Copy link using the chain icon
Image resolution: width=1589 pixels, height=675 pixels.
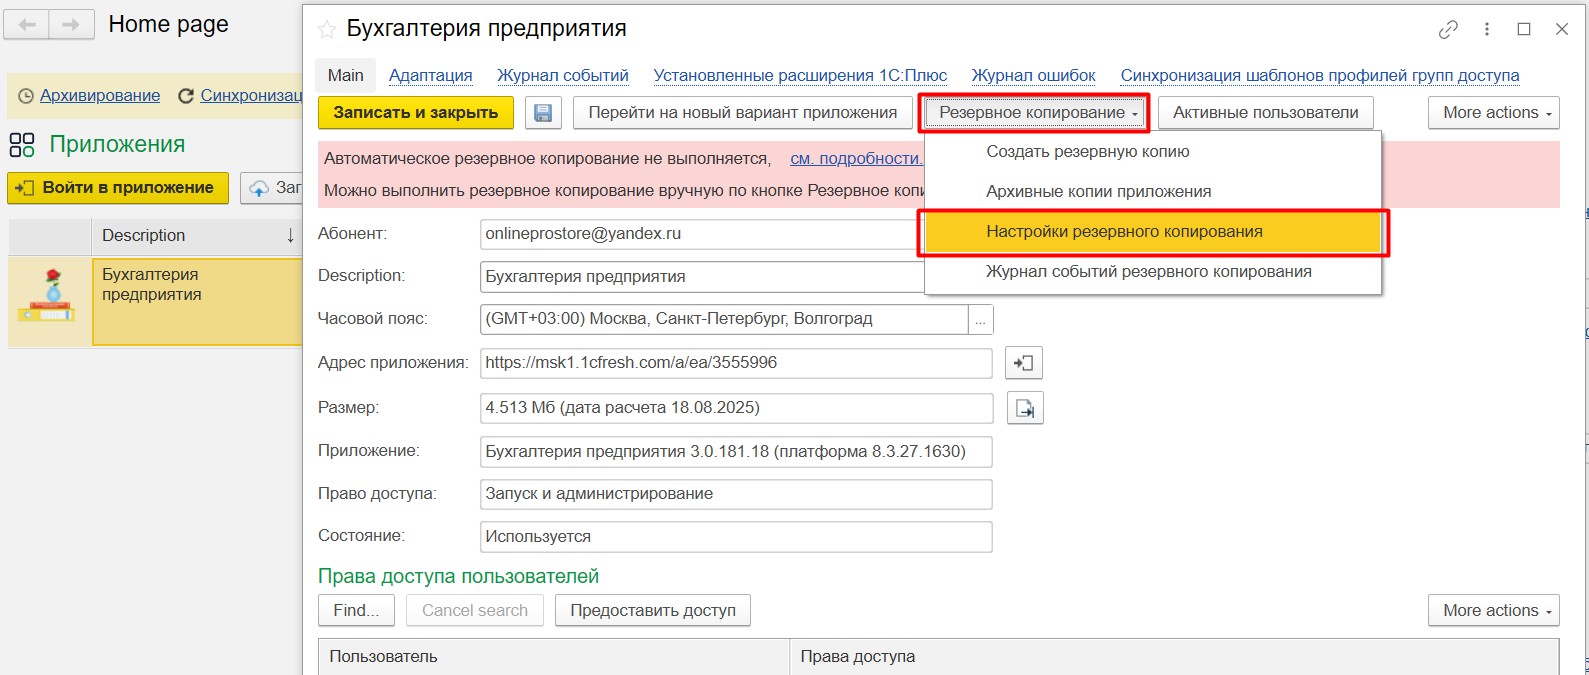click(1447, 30)
